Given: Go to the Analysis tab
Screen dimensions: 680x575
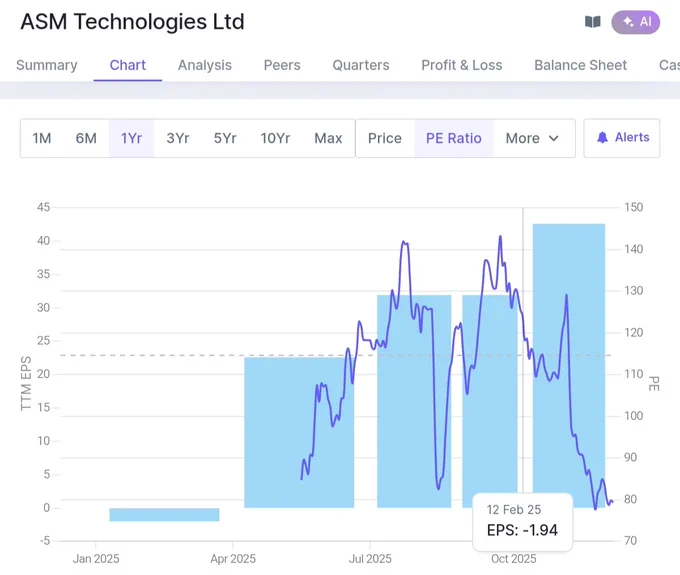Looking at the screenshot, I should click(205, 65).
